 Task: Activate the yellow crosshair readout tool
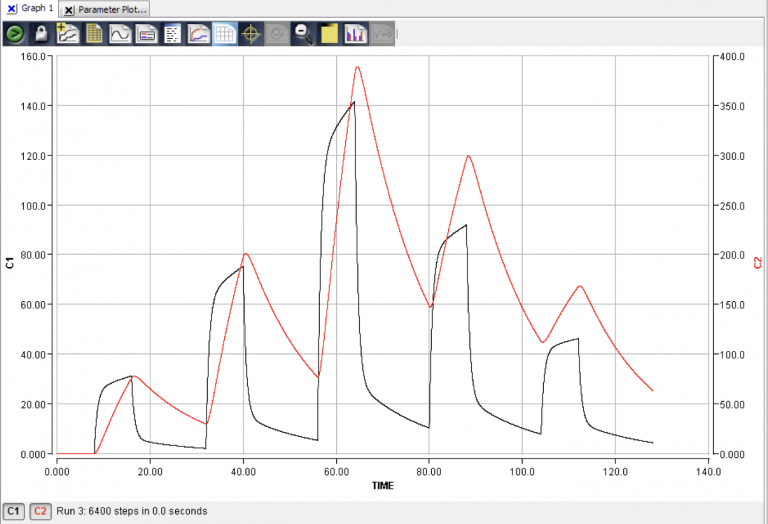251,34
